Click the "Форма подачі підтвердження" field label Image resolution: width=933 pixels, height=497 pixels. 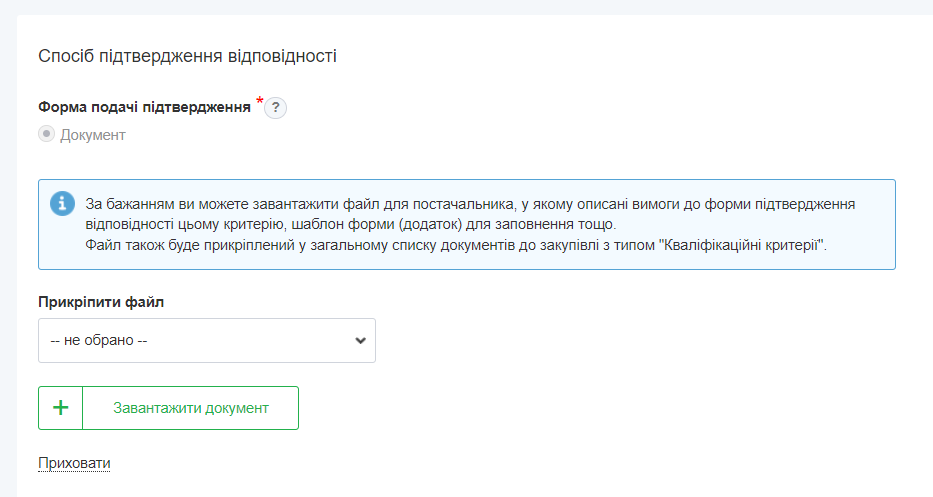[144, 107]
